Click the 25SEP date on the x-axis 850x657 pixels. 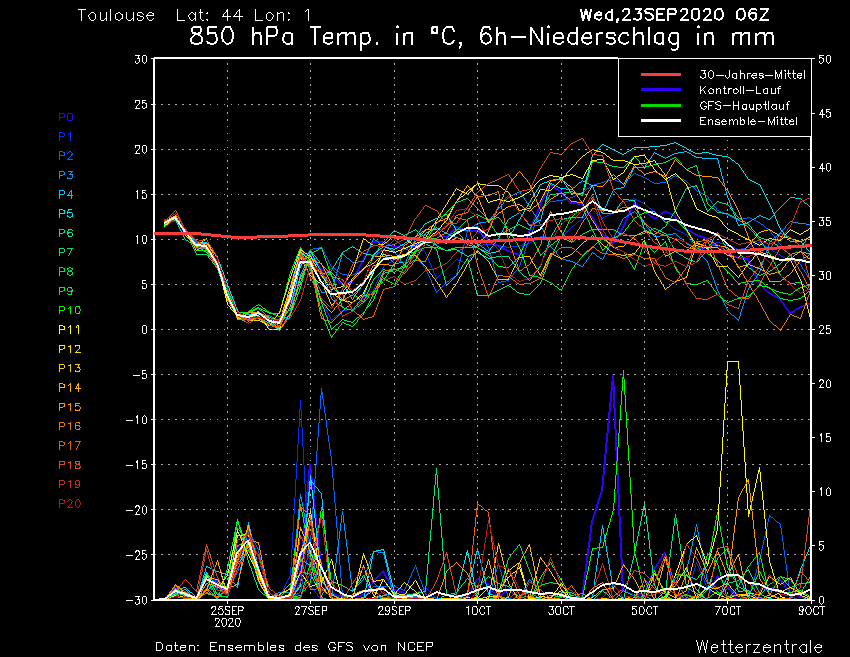[227, 610]
